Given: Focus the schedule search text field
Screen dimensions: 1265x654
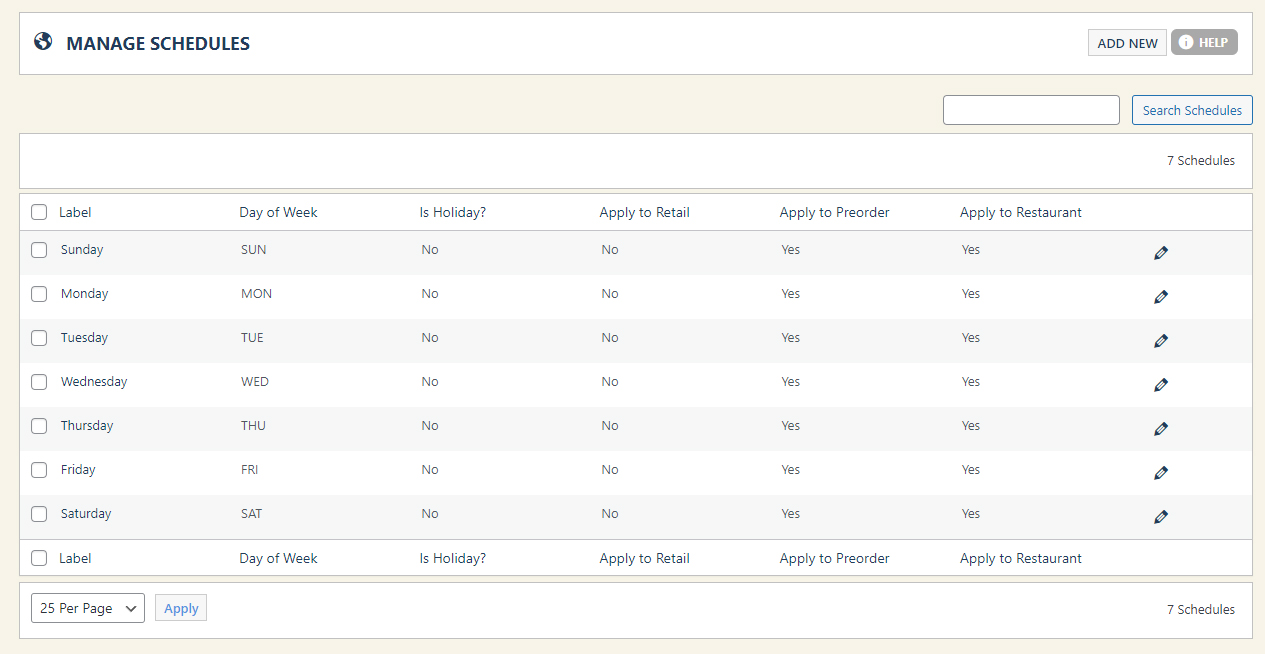Looking at the screenshot, I should (x=1031, y=110).
